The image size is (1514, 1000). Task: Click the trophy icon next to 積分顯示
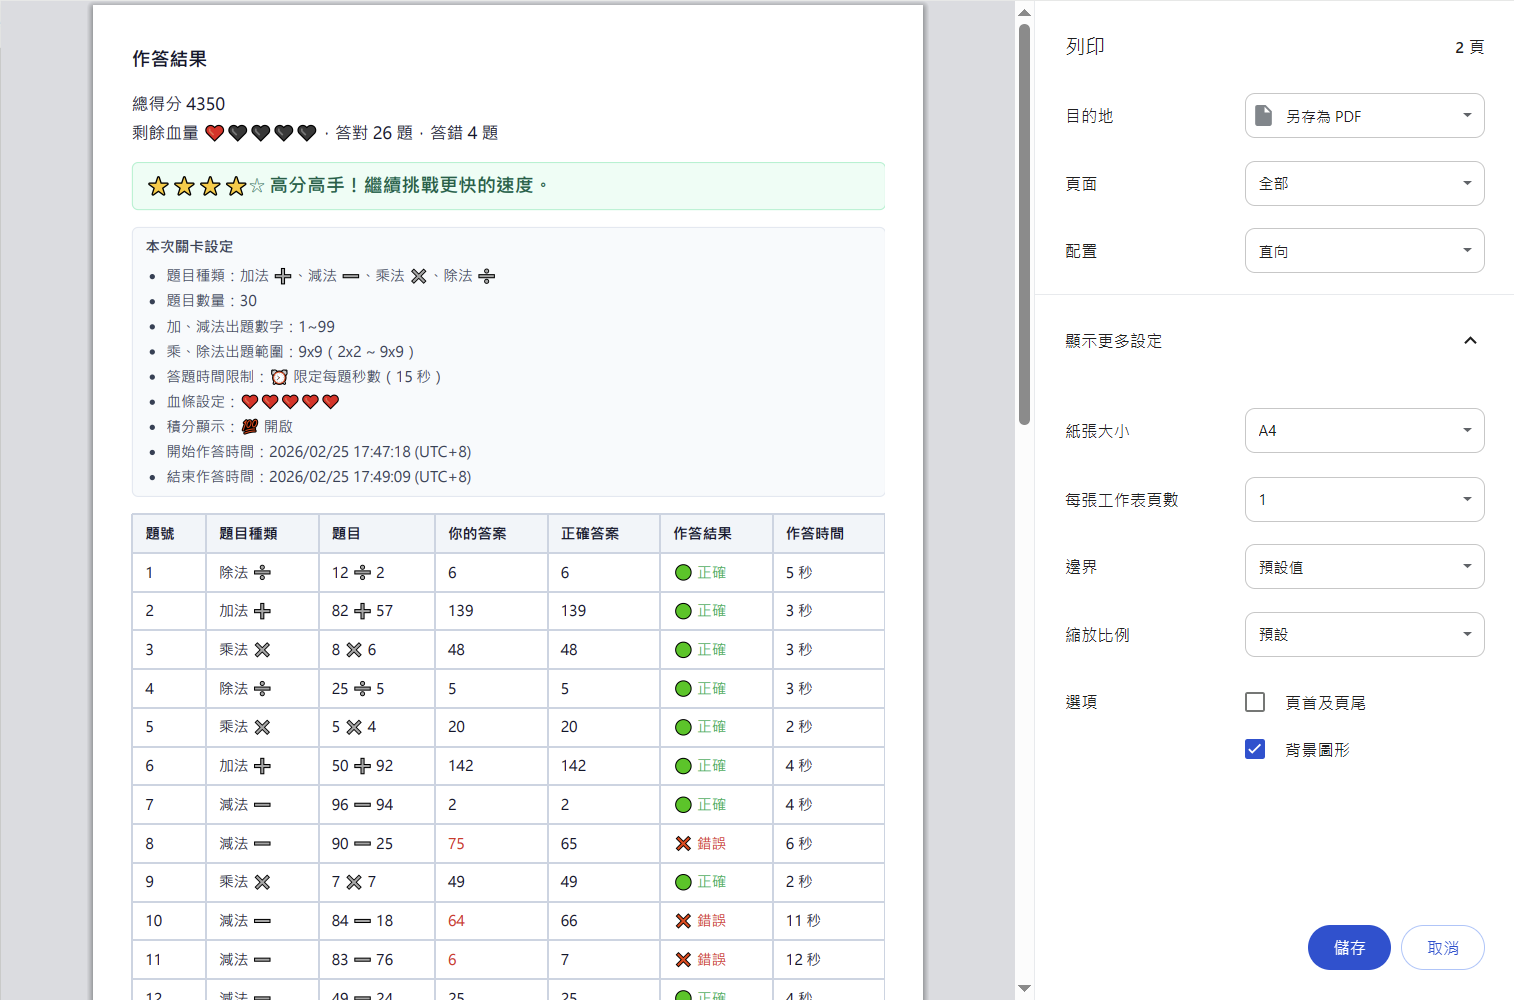[249, 426]
